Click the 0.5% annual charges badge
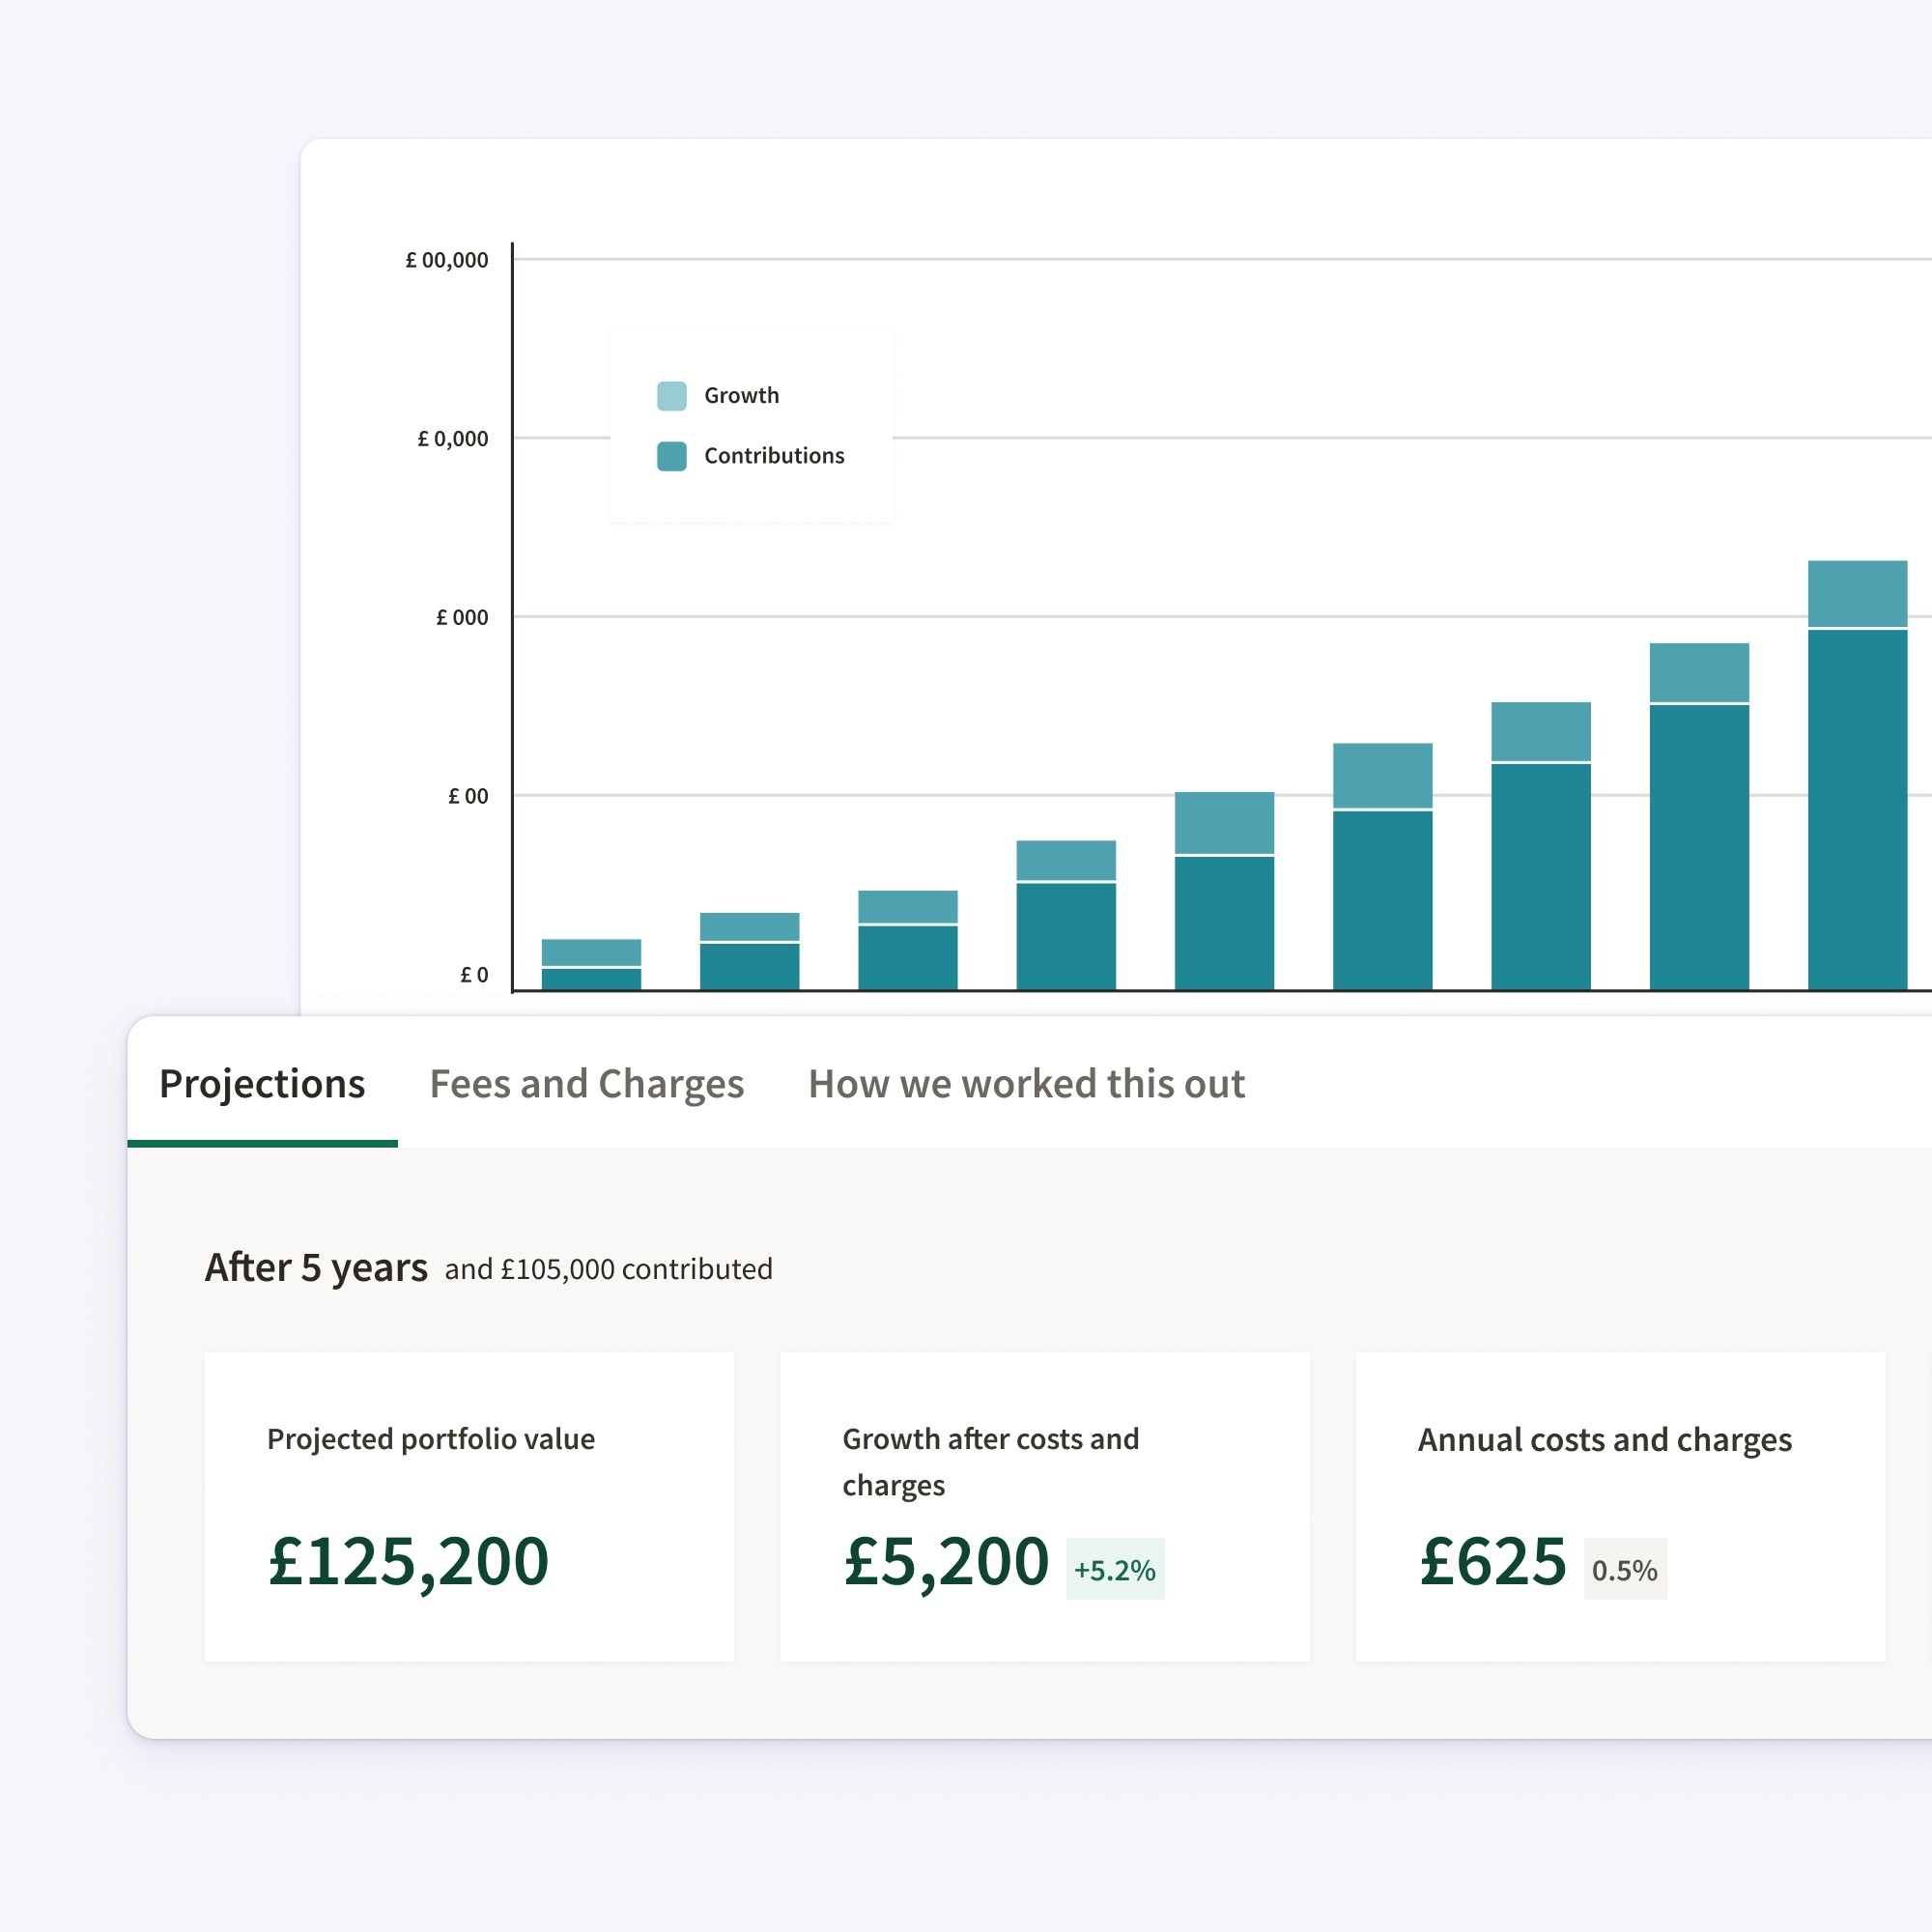Viewport: 1932px width, 1932px height. 1624,1570
